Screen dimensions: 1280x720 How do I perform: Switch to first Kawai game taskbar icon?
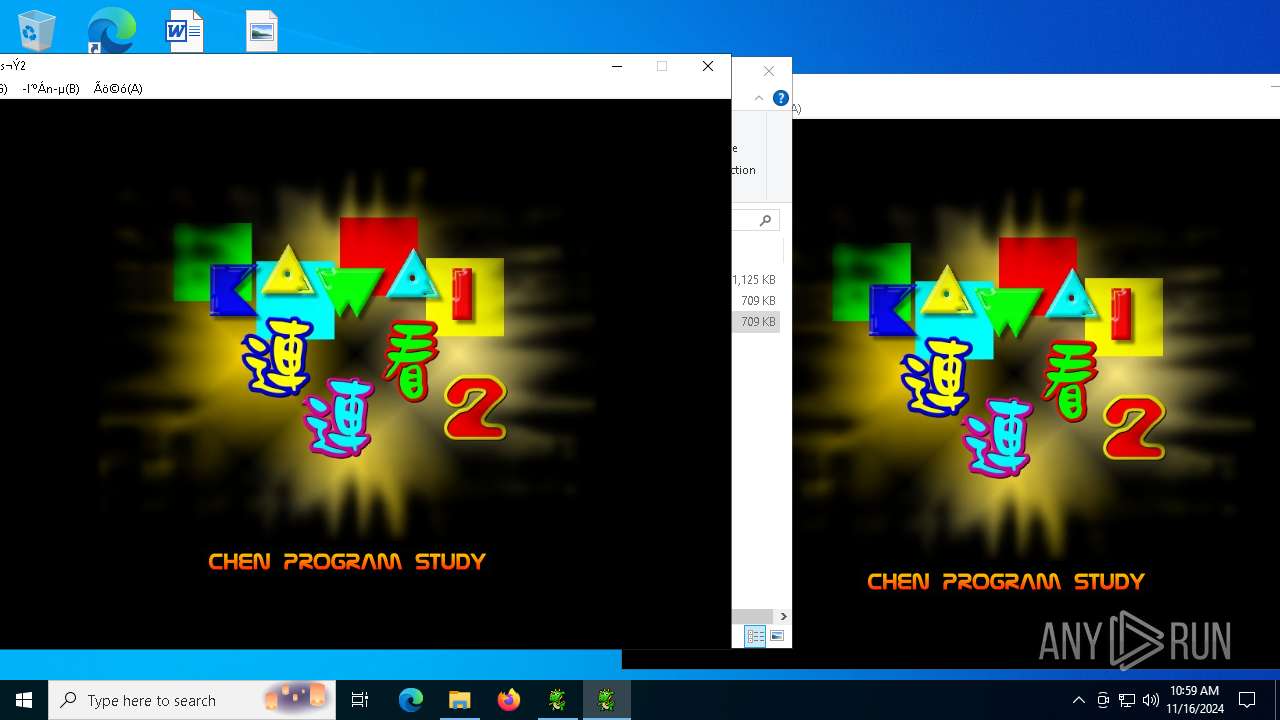coord(557,700)
